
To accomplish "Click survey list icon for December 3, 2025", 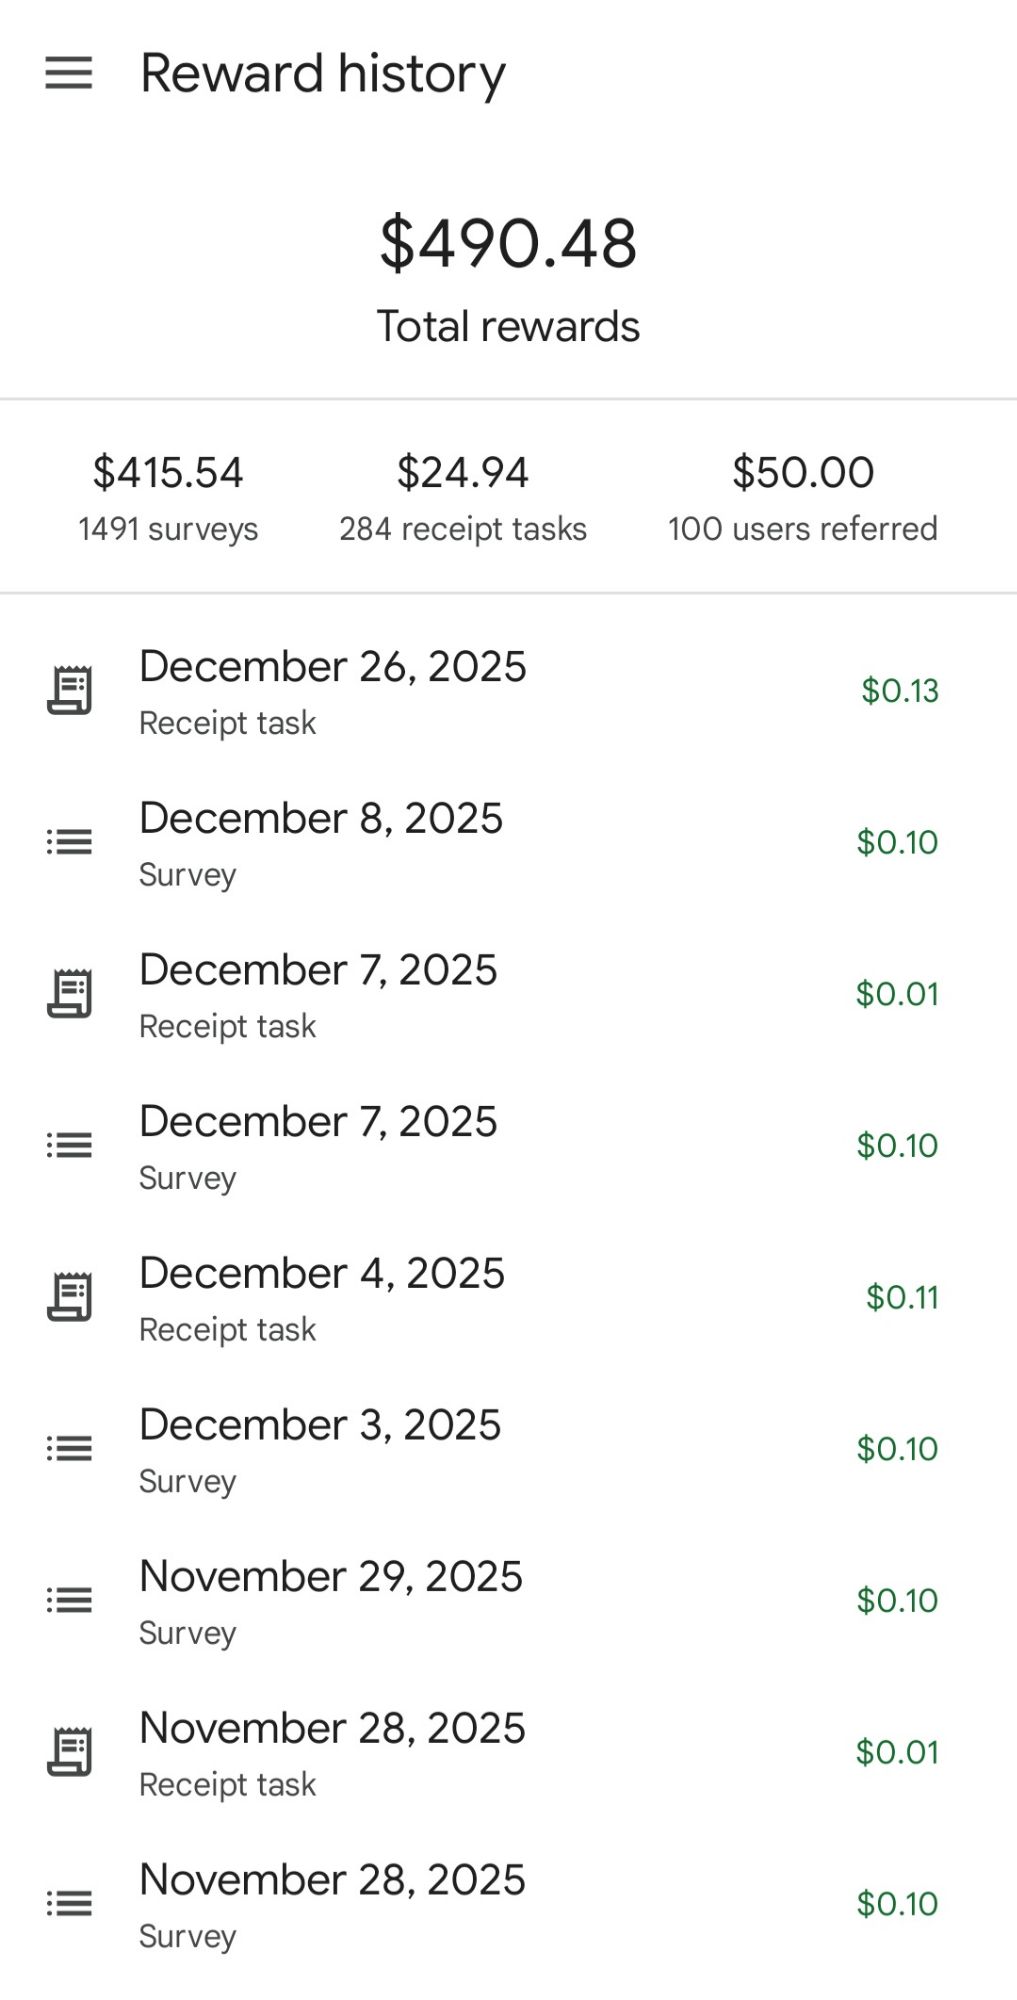I will click(69, 1448).
